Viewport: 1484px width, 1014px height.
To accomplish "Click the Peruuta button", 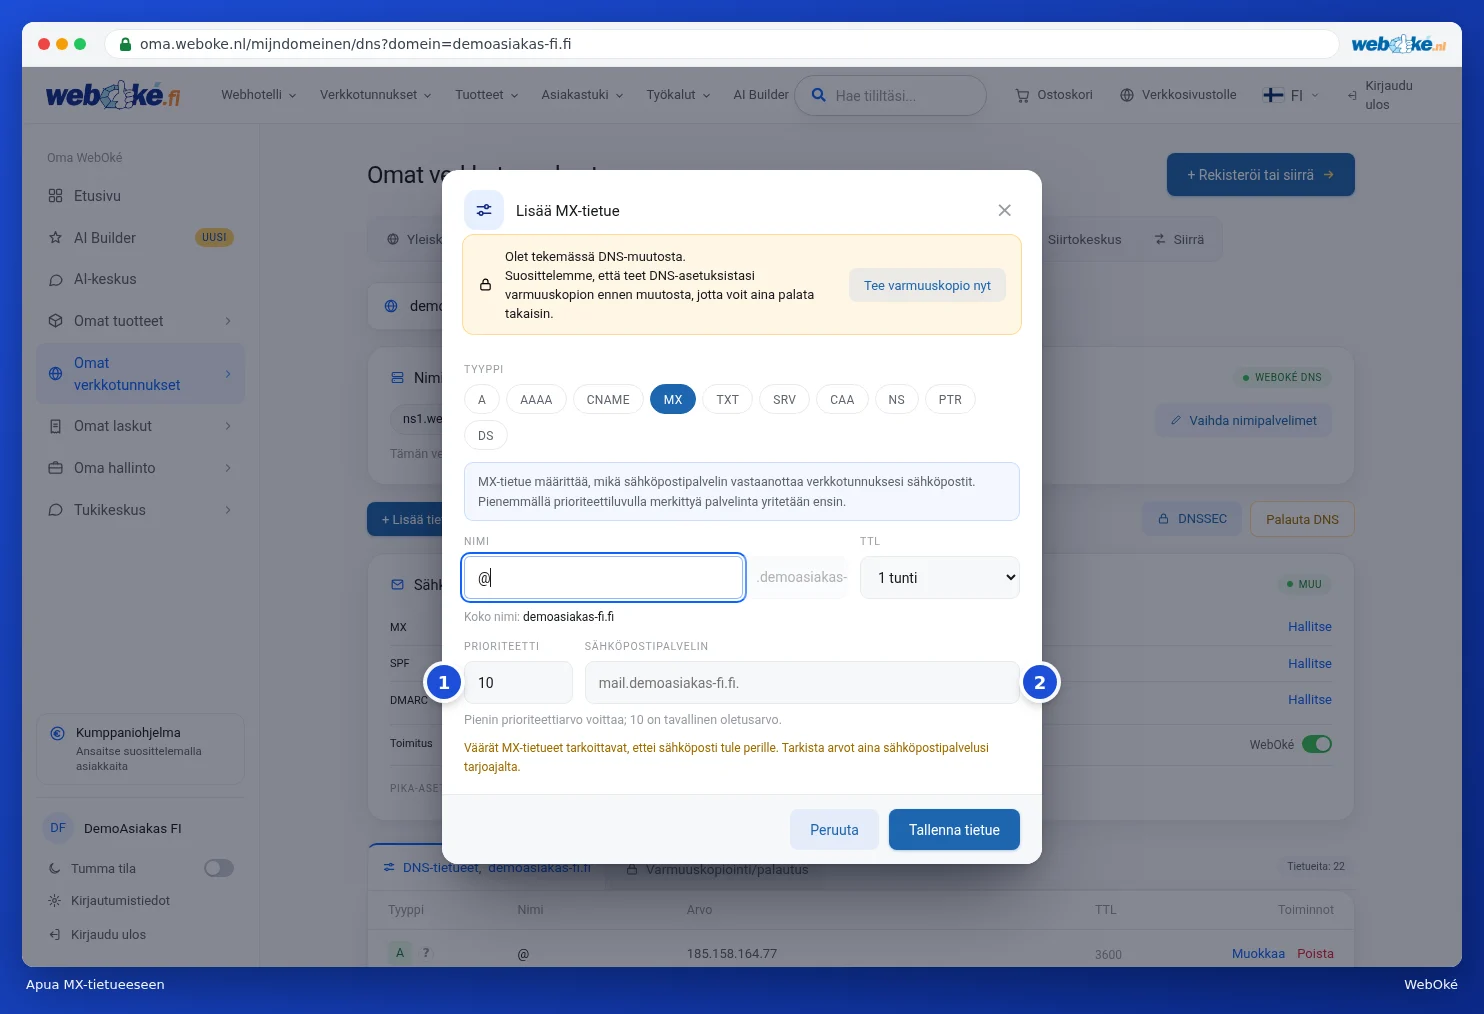I will [x=834, y=830].
